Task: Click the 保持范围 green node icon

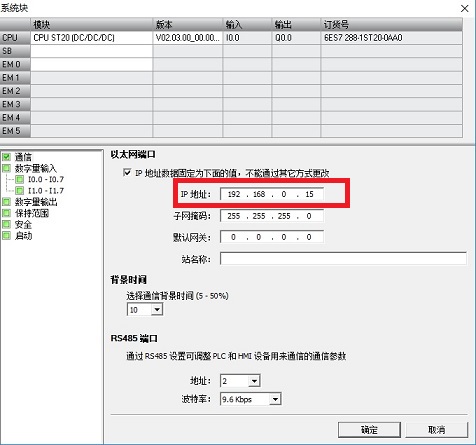Action: (x=6, y=213)
